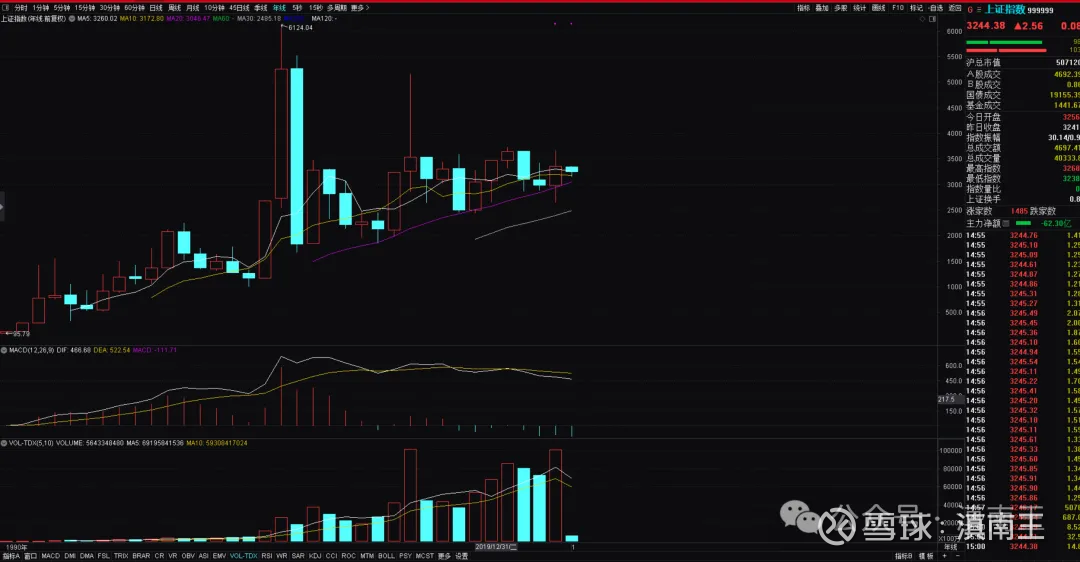
Task: Open the 指标 menu at top right
Action: pos(804,8)
